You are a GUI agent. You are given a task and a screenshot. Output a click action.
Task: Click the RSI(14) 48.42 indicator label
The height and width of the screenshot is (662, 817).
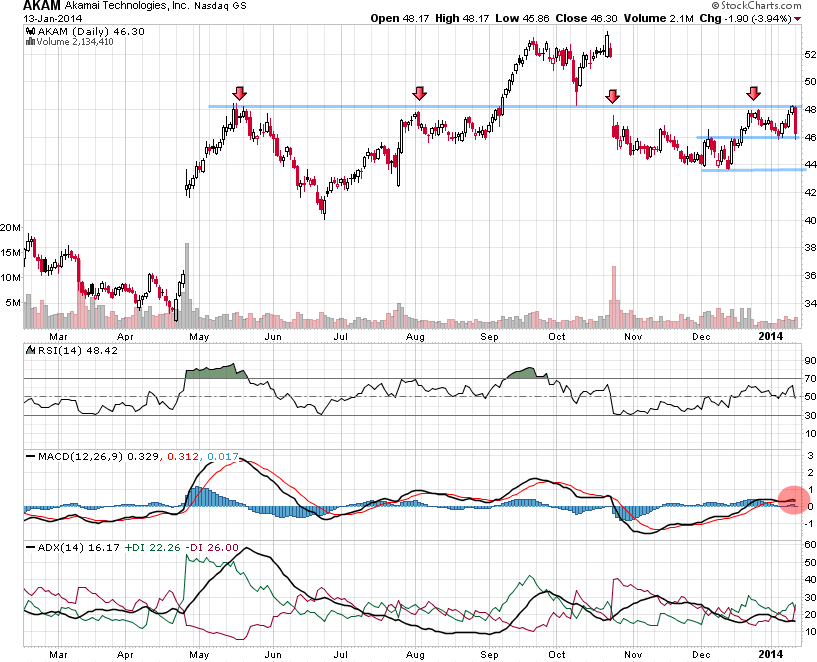pyautogui.click(x=77, y=351)
